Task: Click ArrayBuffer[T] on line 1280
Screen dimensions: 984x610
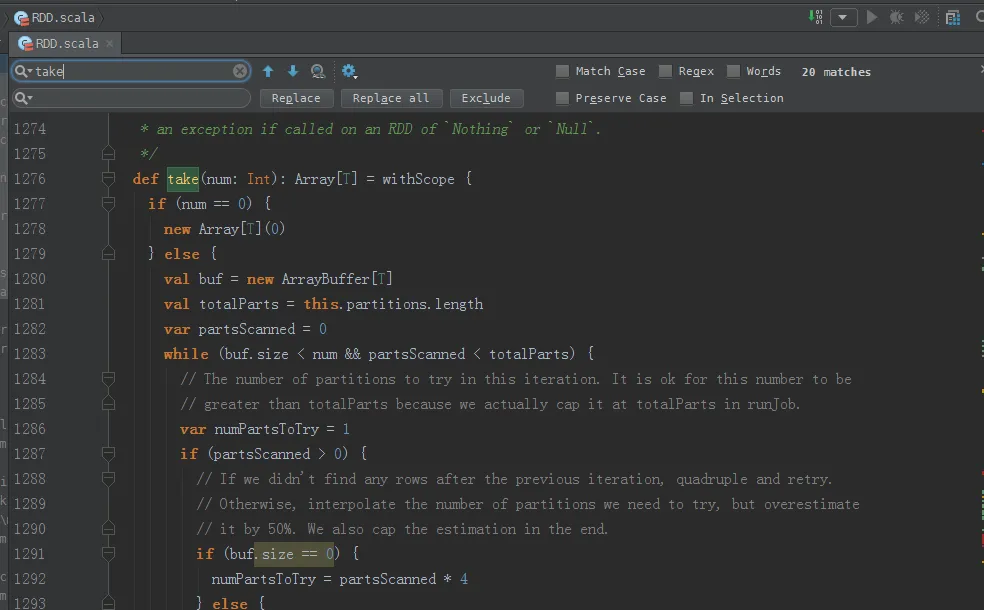Action: [337, 279]
